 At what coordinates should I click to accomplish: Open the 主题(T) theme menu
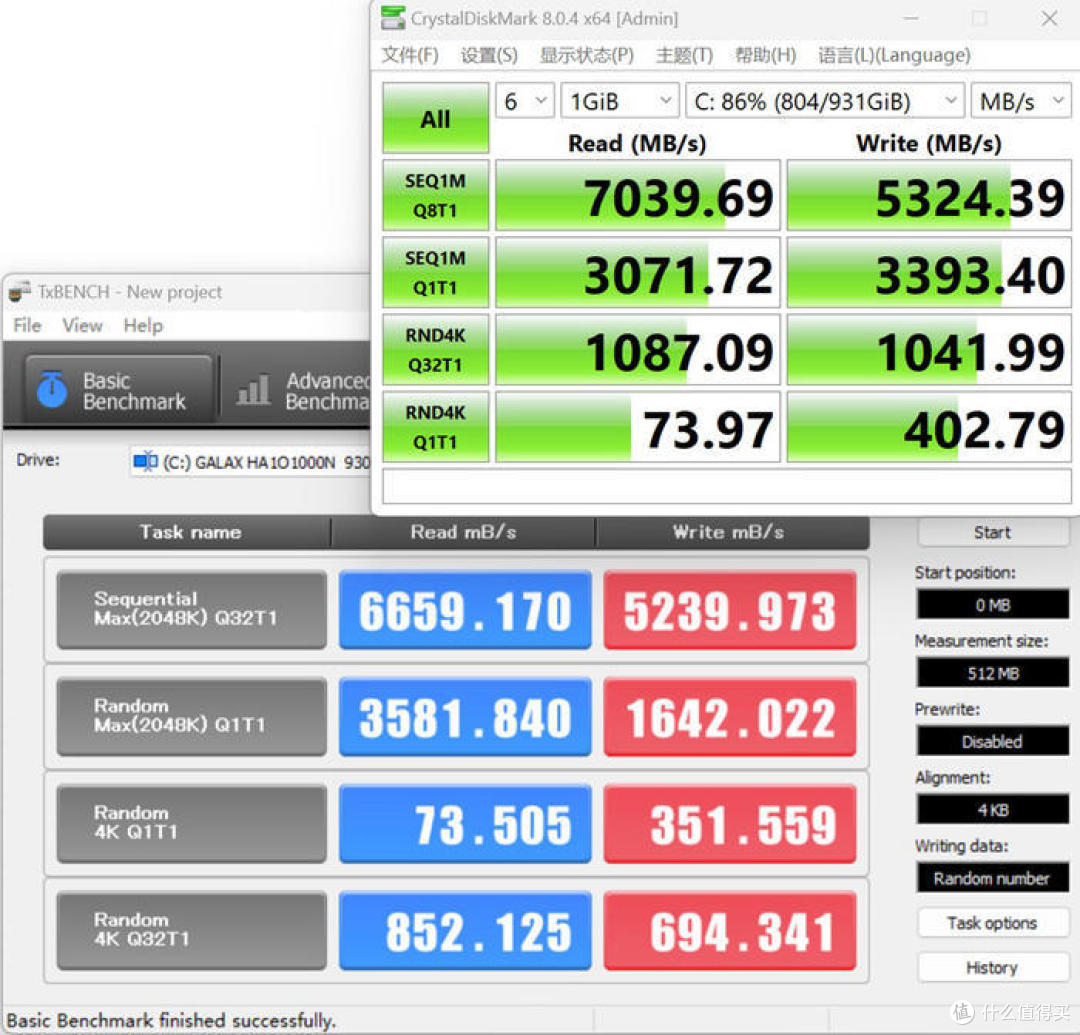tap(684, 55)
